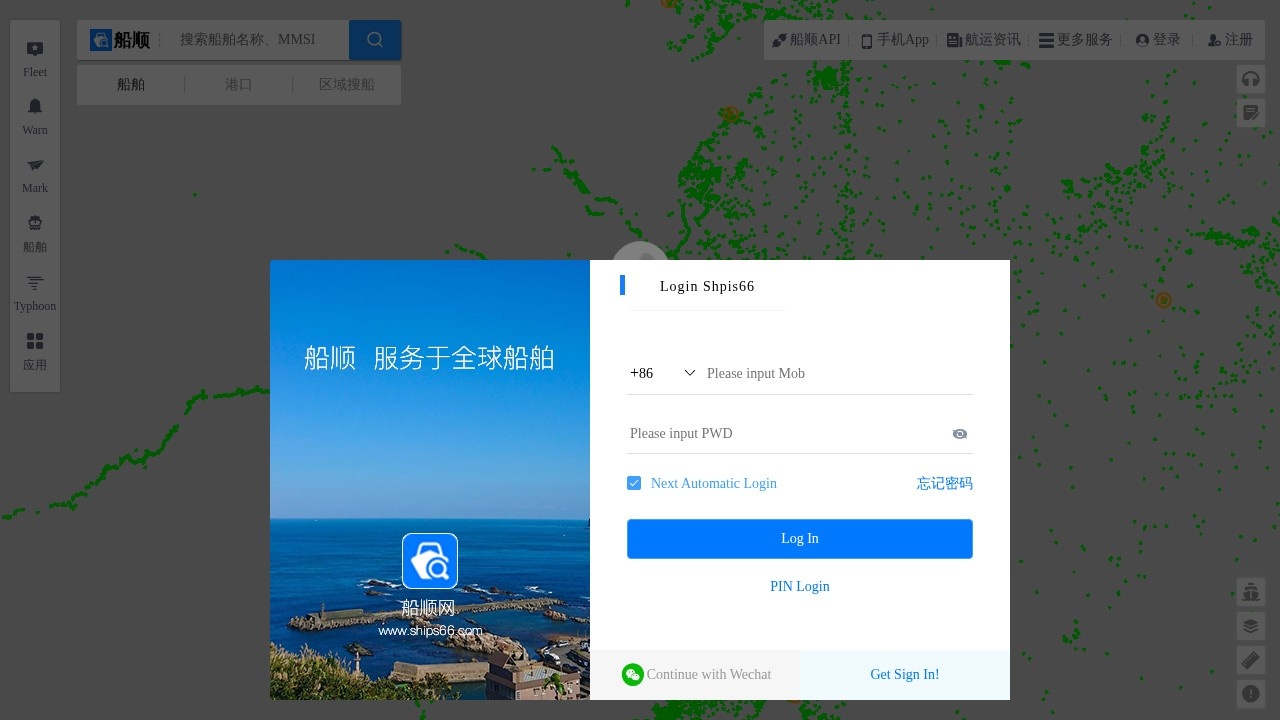Click the mobile number input field
1280x720 pixels.
tap(800, 373)
